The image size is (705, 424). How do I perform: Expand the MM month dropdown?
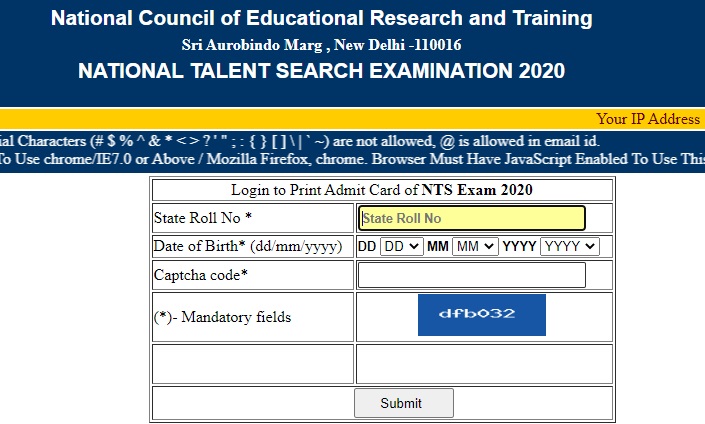[474, 246]
